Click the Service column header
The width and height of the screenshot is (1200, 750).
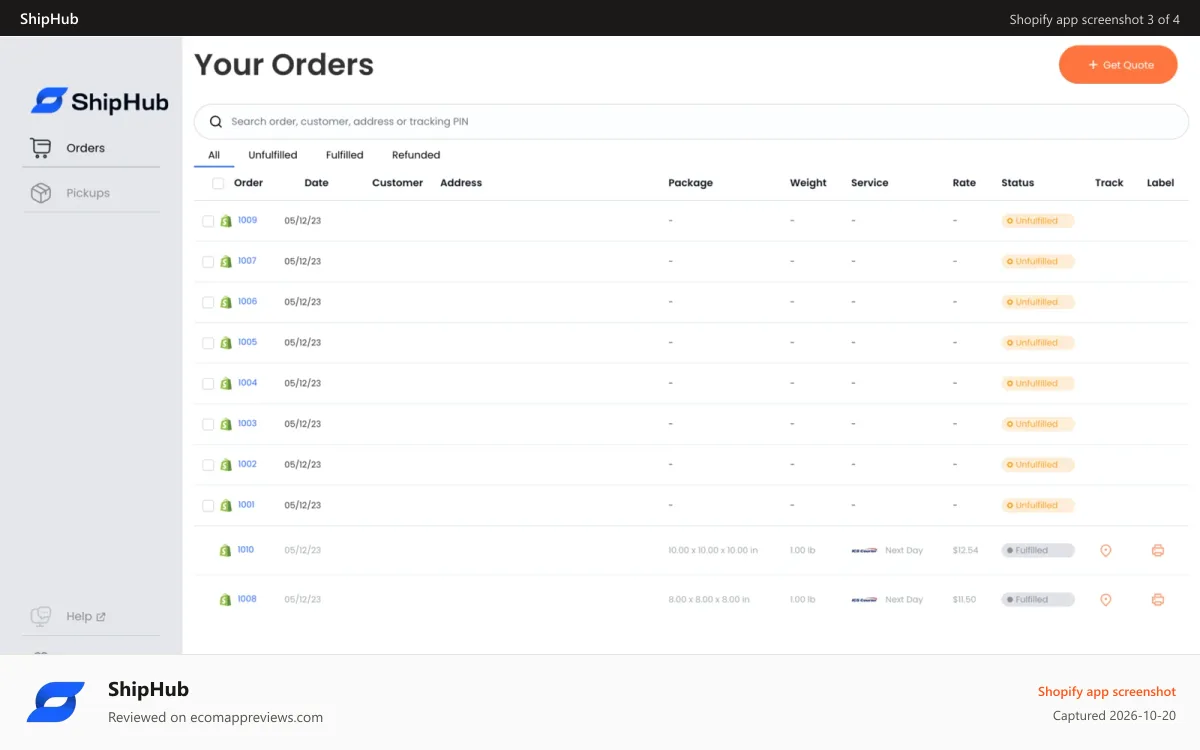coord(870,183)
